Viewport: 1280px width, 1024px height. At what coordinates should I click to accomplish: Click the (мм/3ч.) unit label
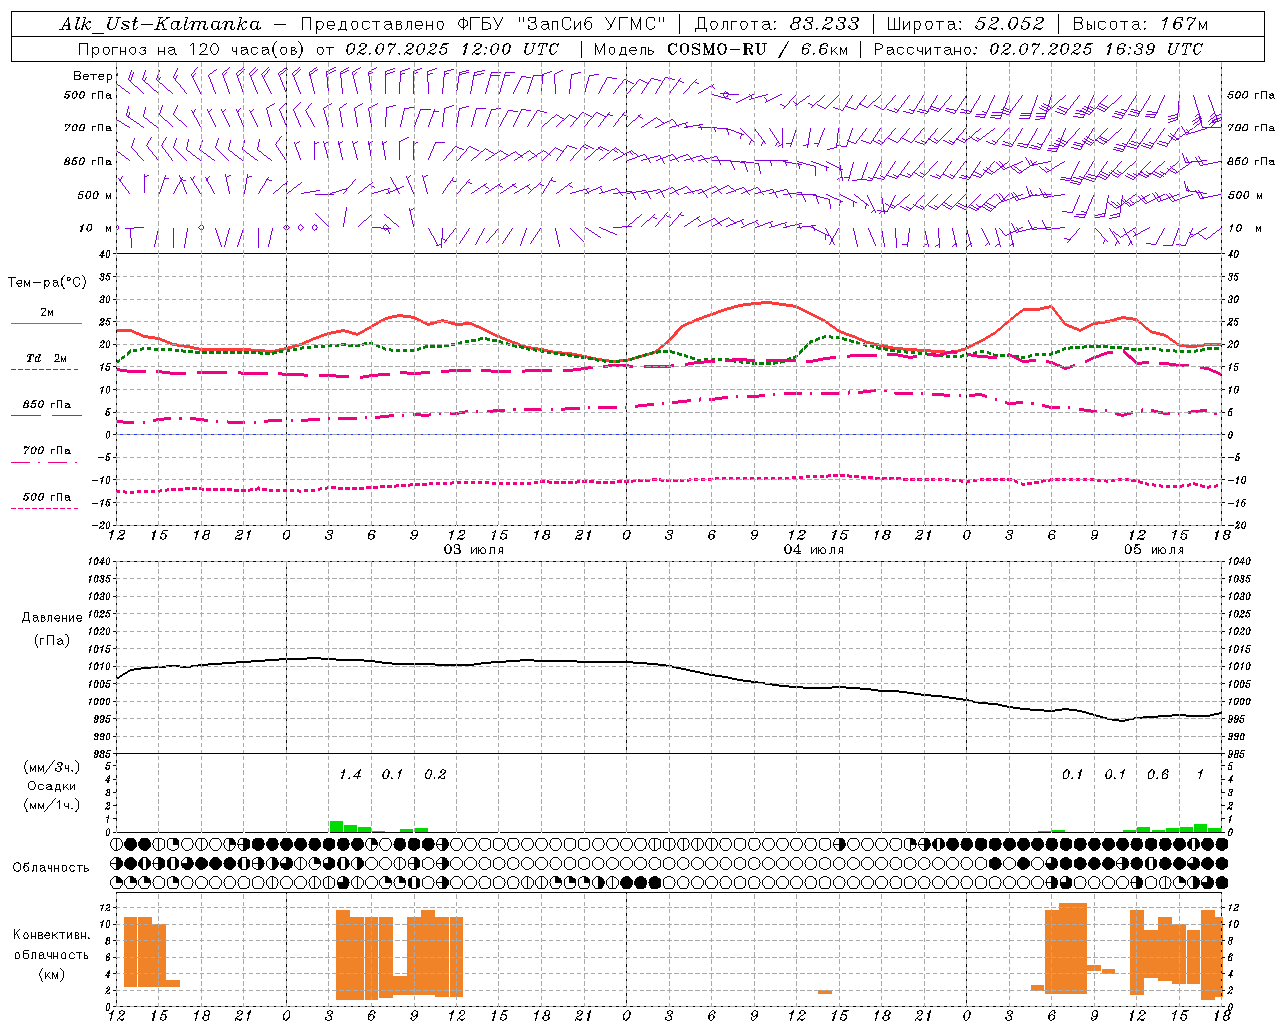click(51, 767)
